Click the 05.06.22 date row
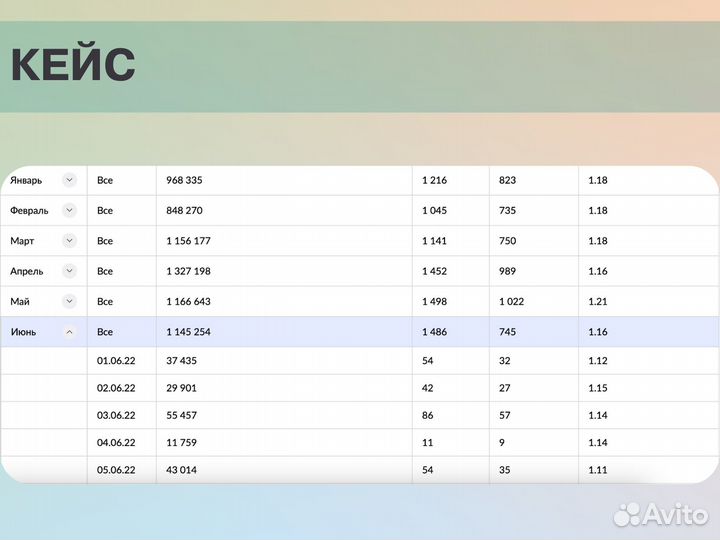The height and width of the screenshot is (540, 720). click(x=116, y=470)
